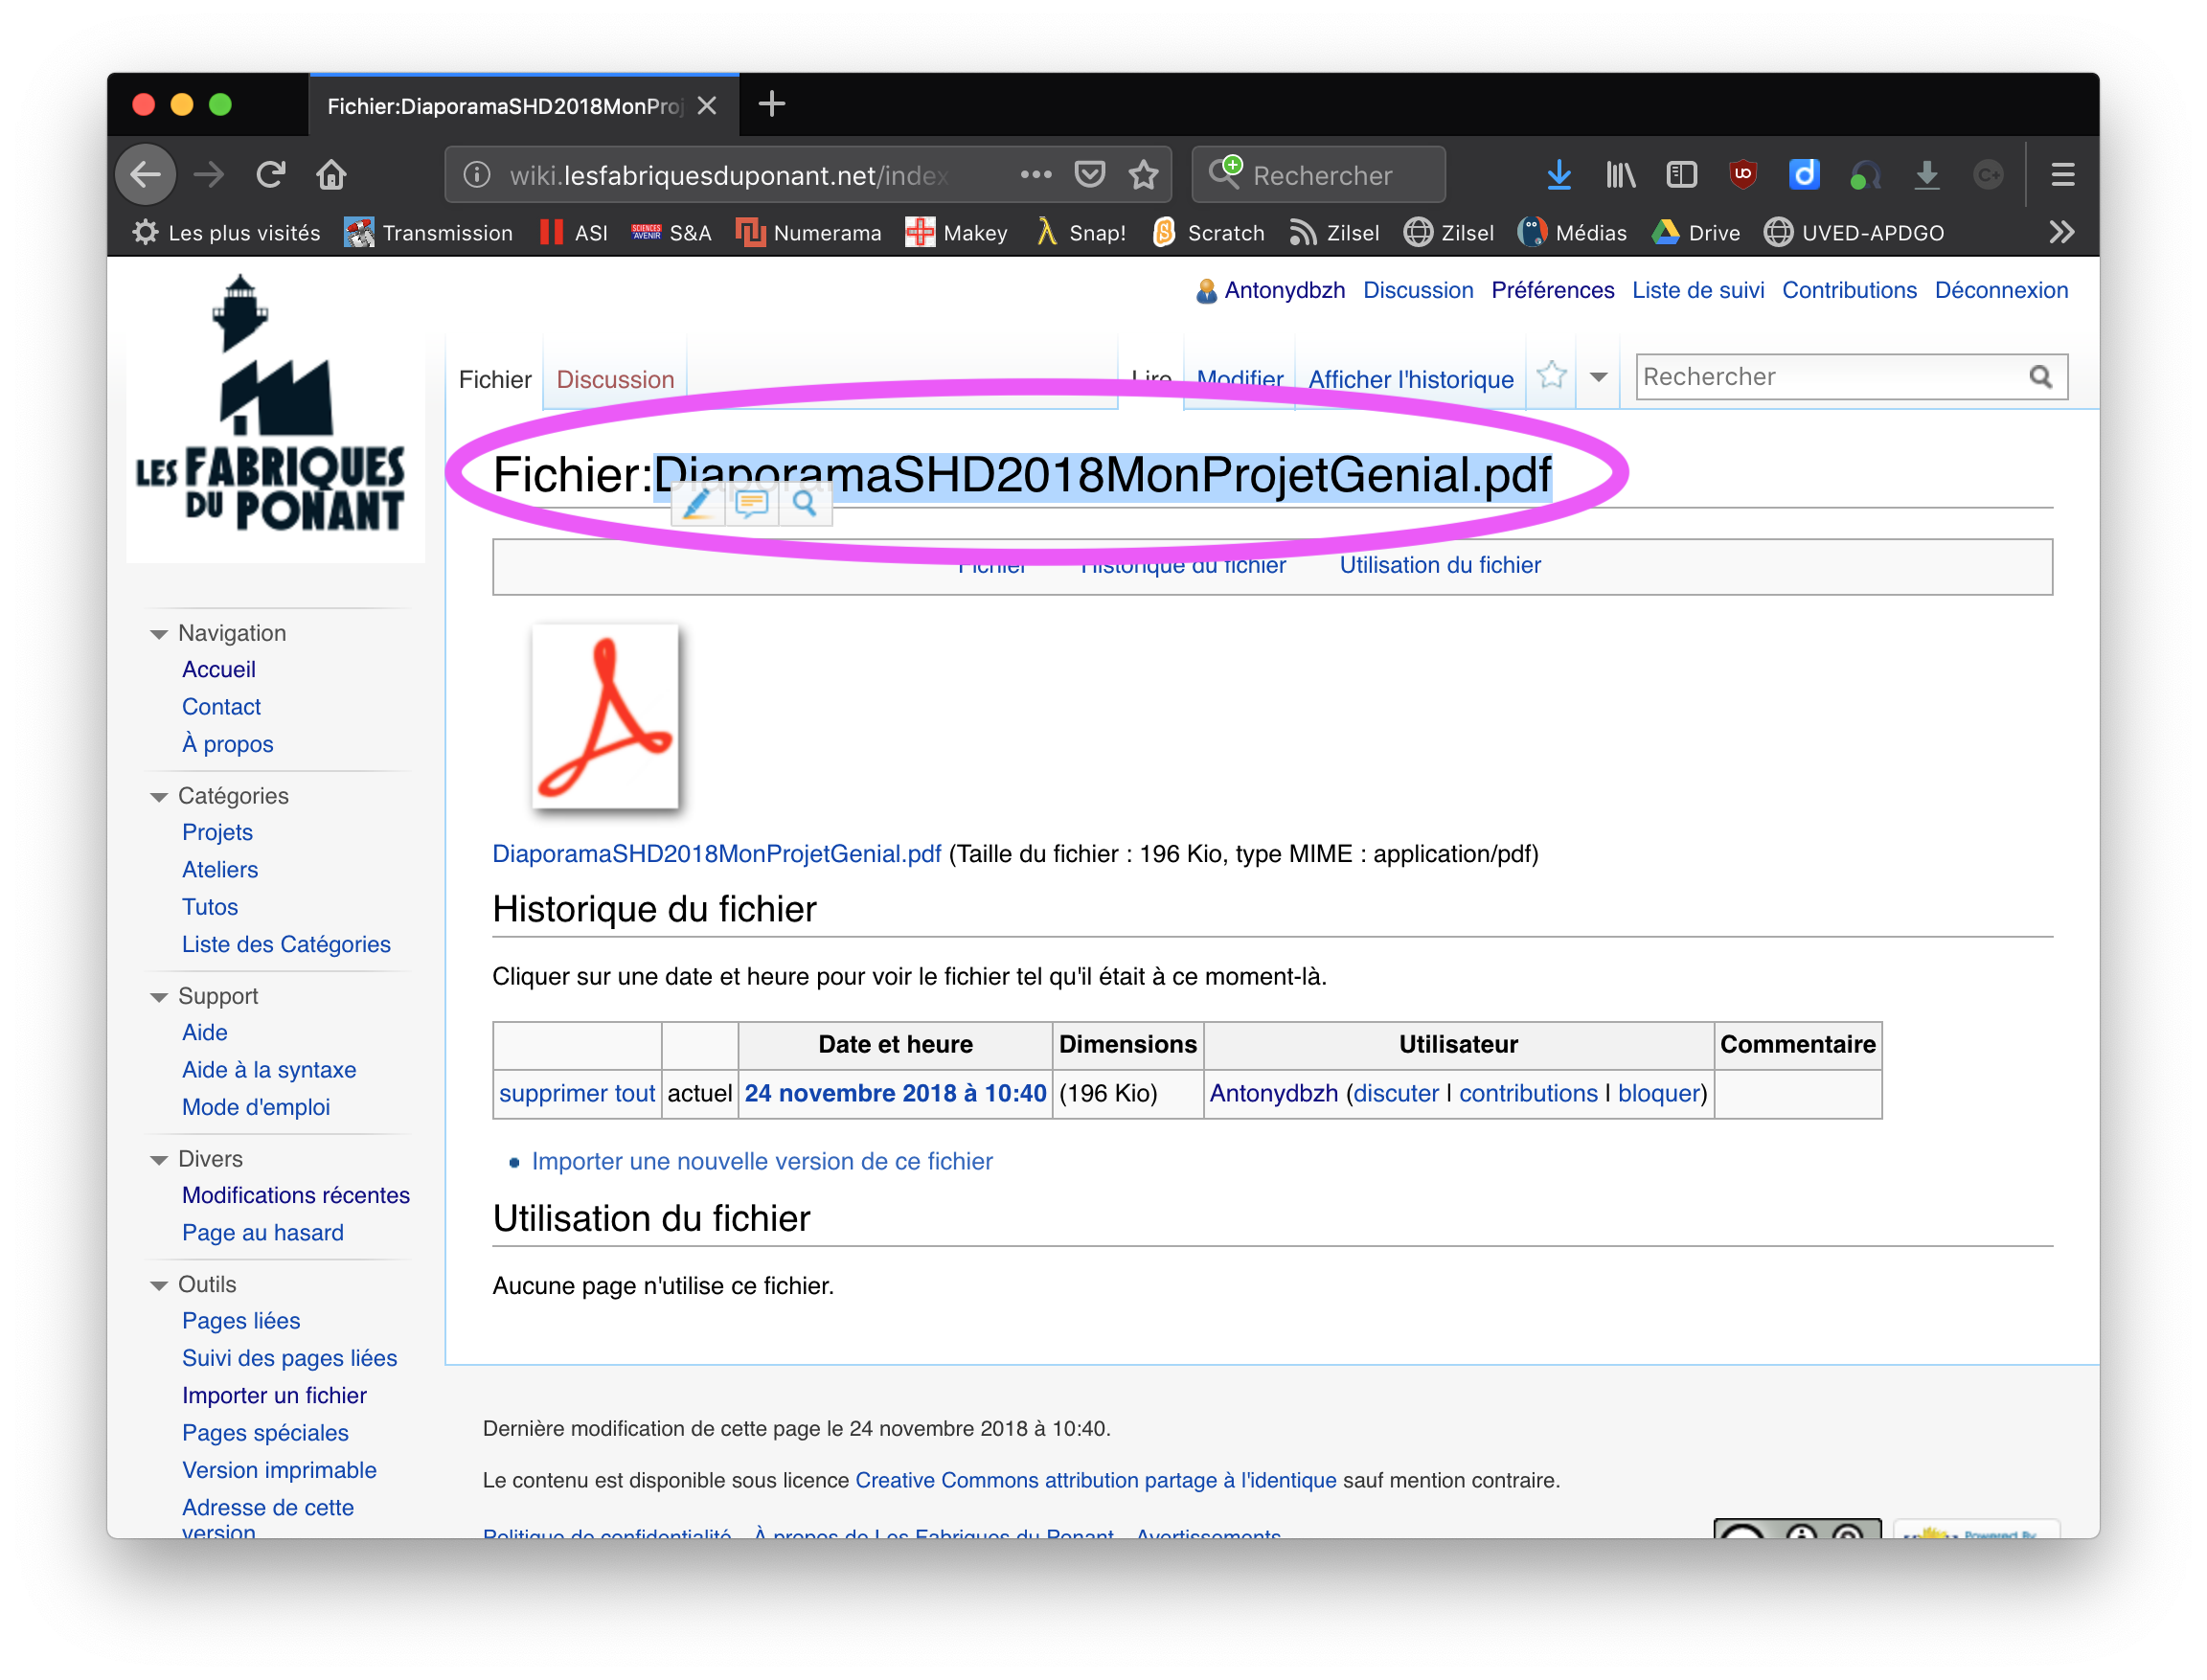This screenshot has width=2207, height=1680.
Task: Click the magnifier icon under the title
Action: [x=805, y=504]
